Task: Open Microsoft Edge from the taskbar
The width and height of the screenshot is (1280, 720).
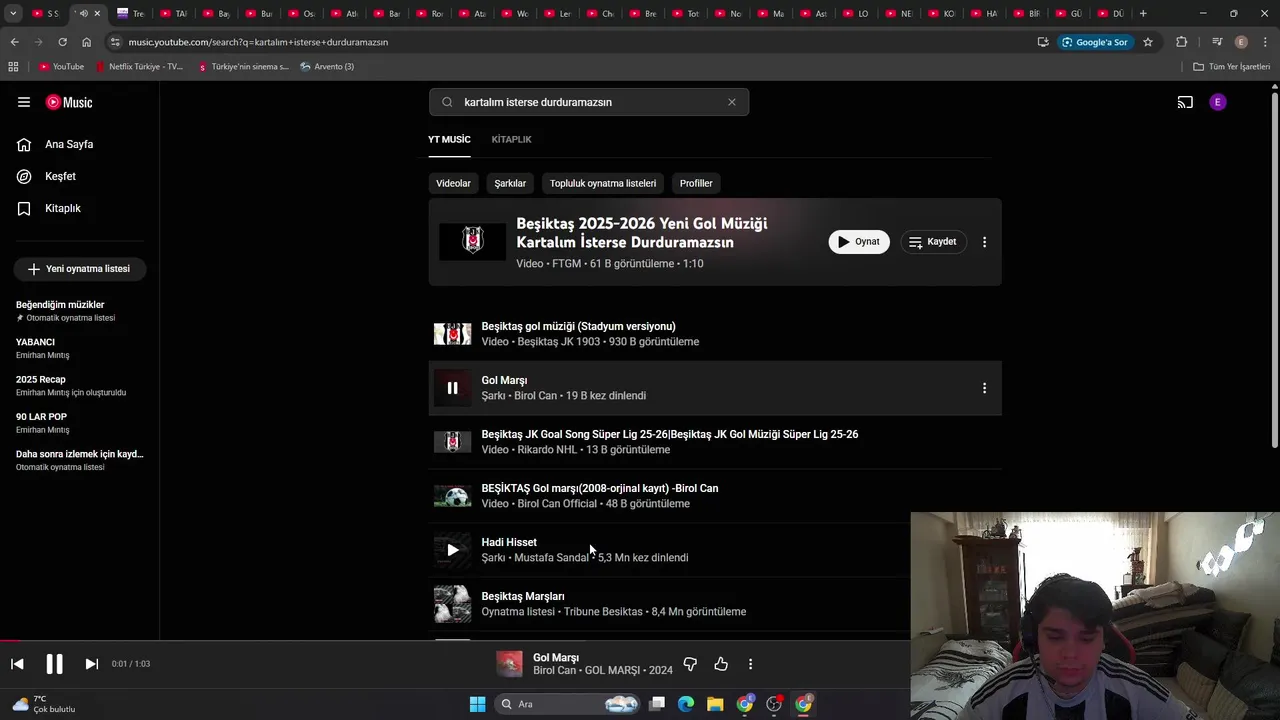Action: 686,704
